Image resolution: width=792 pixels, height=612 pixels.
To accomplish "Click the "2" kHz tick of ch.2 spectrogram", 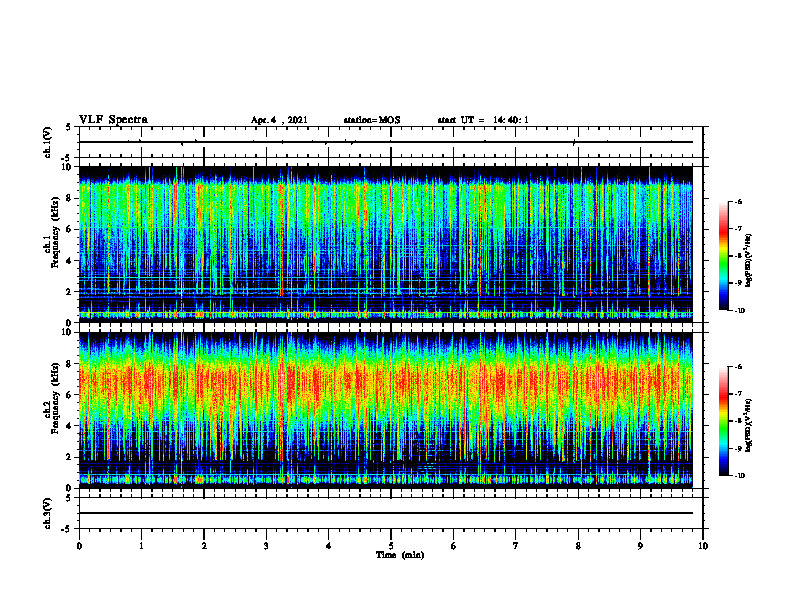I will tap(70, 457).
